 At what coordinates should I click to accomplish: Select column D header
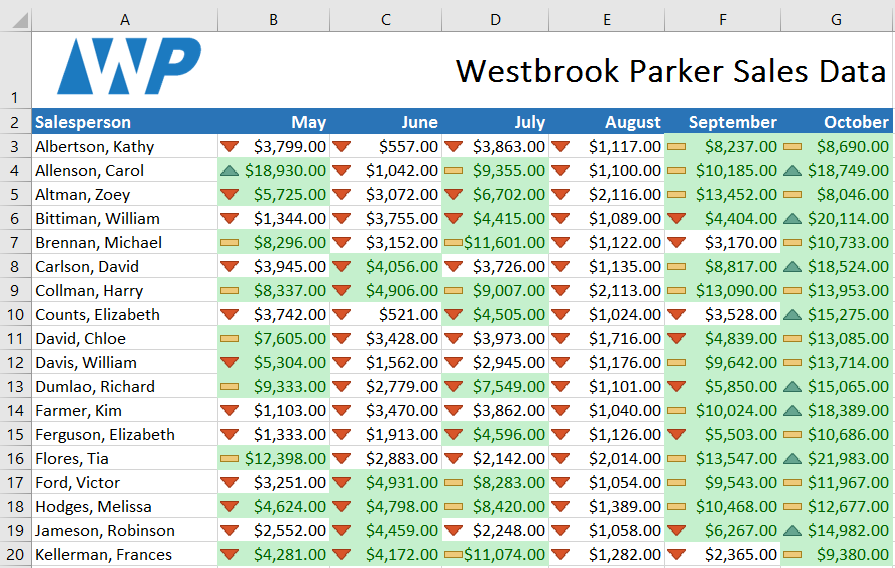496,19
